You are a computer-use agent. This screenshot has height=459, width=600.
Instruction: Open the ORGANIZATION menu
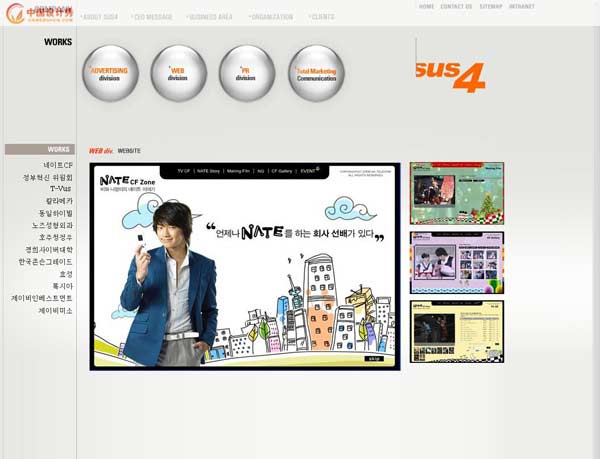point(271,17)
